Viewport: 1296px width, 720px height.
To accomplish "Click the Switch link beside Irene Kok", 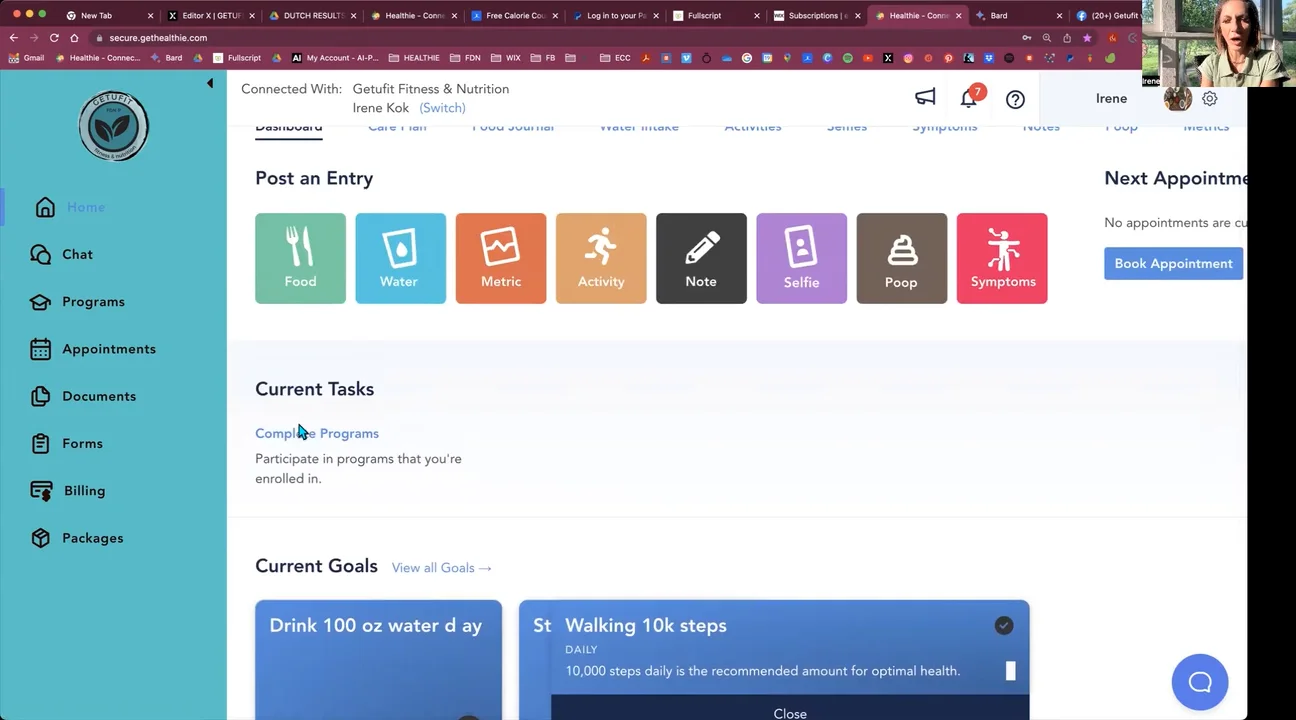I will [x=442, y=108].
